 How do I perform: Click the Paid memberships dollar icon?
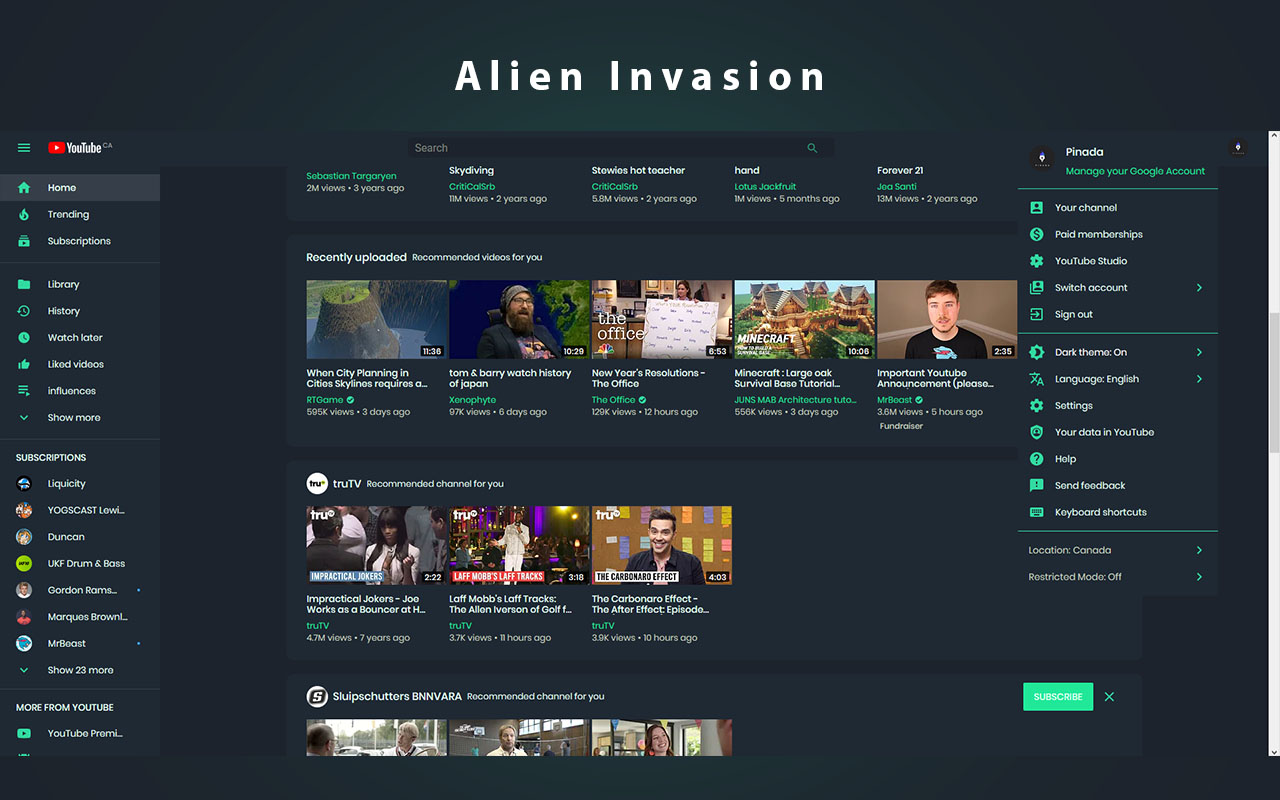point(1036,234)
